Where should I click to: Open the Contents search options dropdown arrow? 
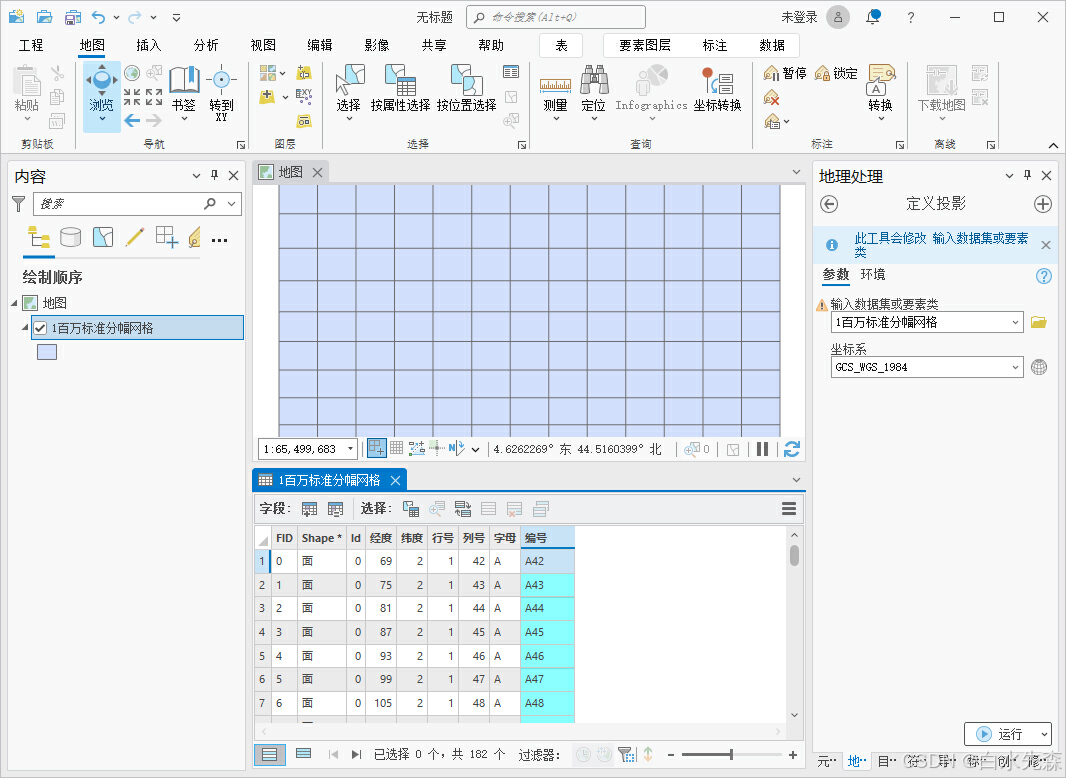(232, 203)
